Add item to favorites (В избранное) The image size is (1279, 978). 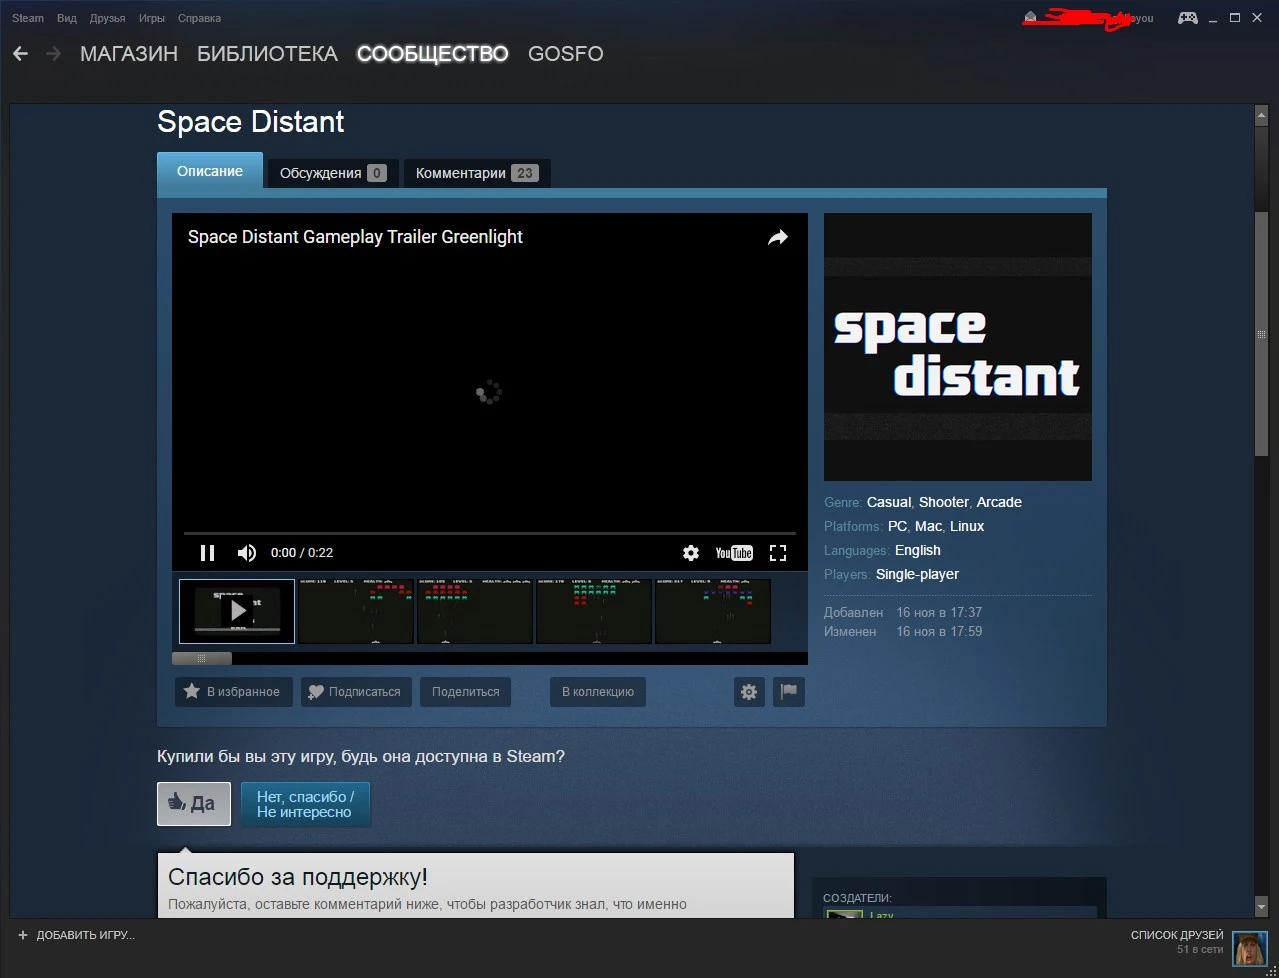pyautogui.click(x=234, y=691)
